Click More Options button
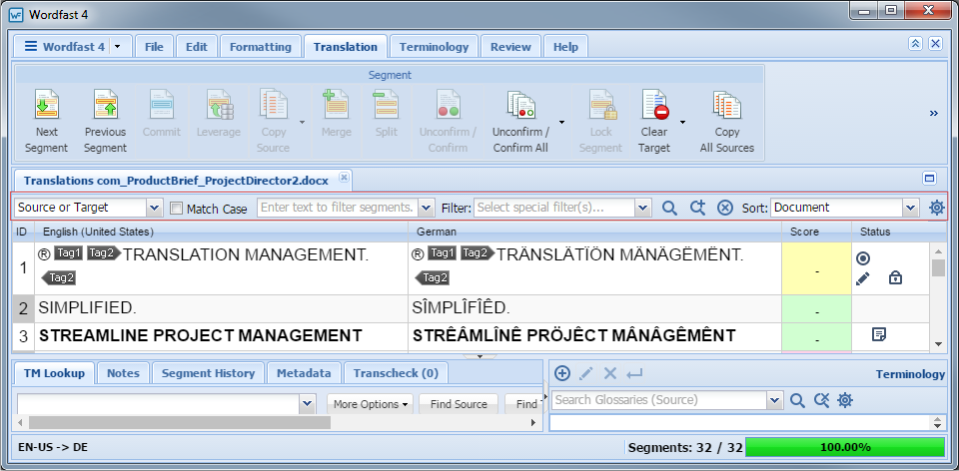The height and width of the screenshot is (471, 959). [x=371, y=404]
